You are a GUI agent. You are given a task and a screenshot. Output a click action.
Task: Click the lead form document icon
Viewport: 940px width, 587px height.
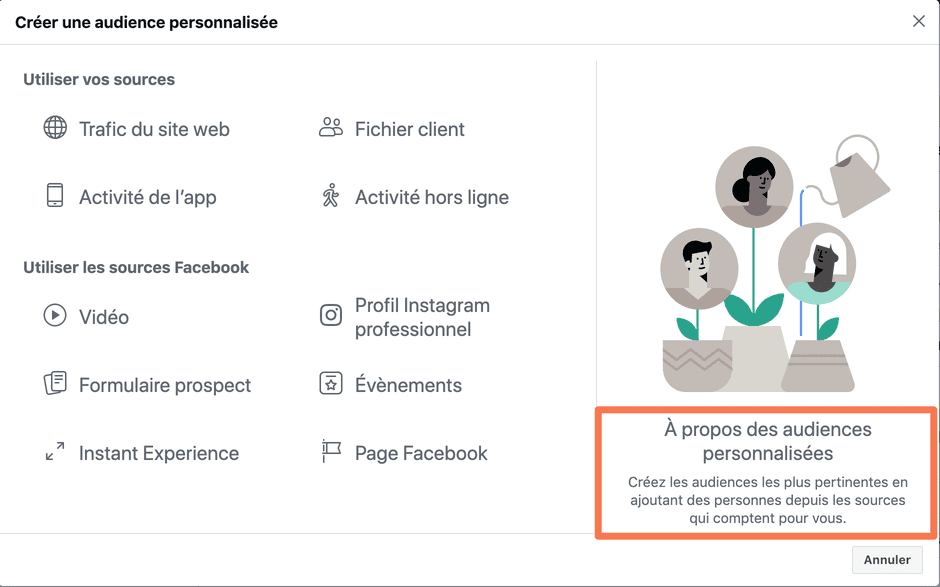55,384
